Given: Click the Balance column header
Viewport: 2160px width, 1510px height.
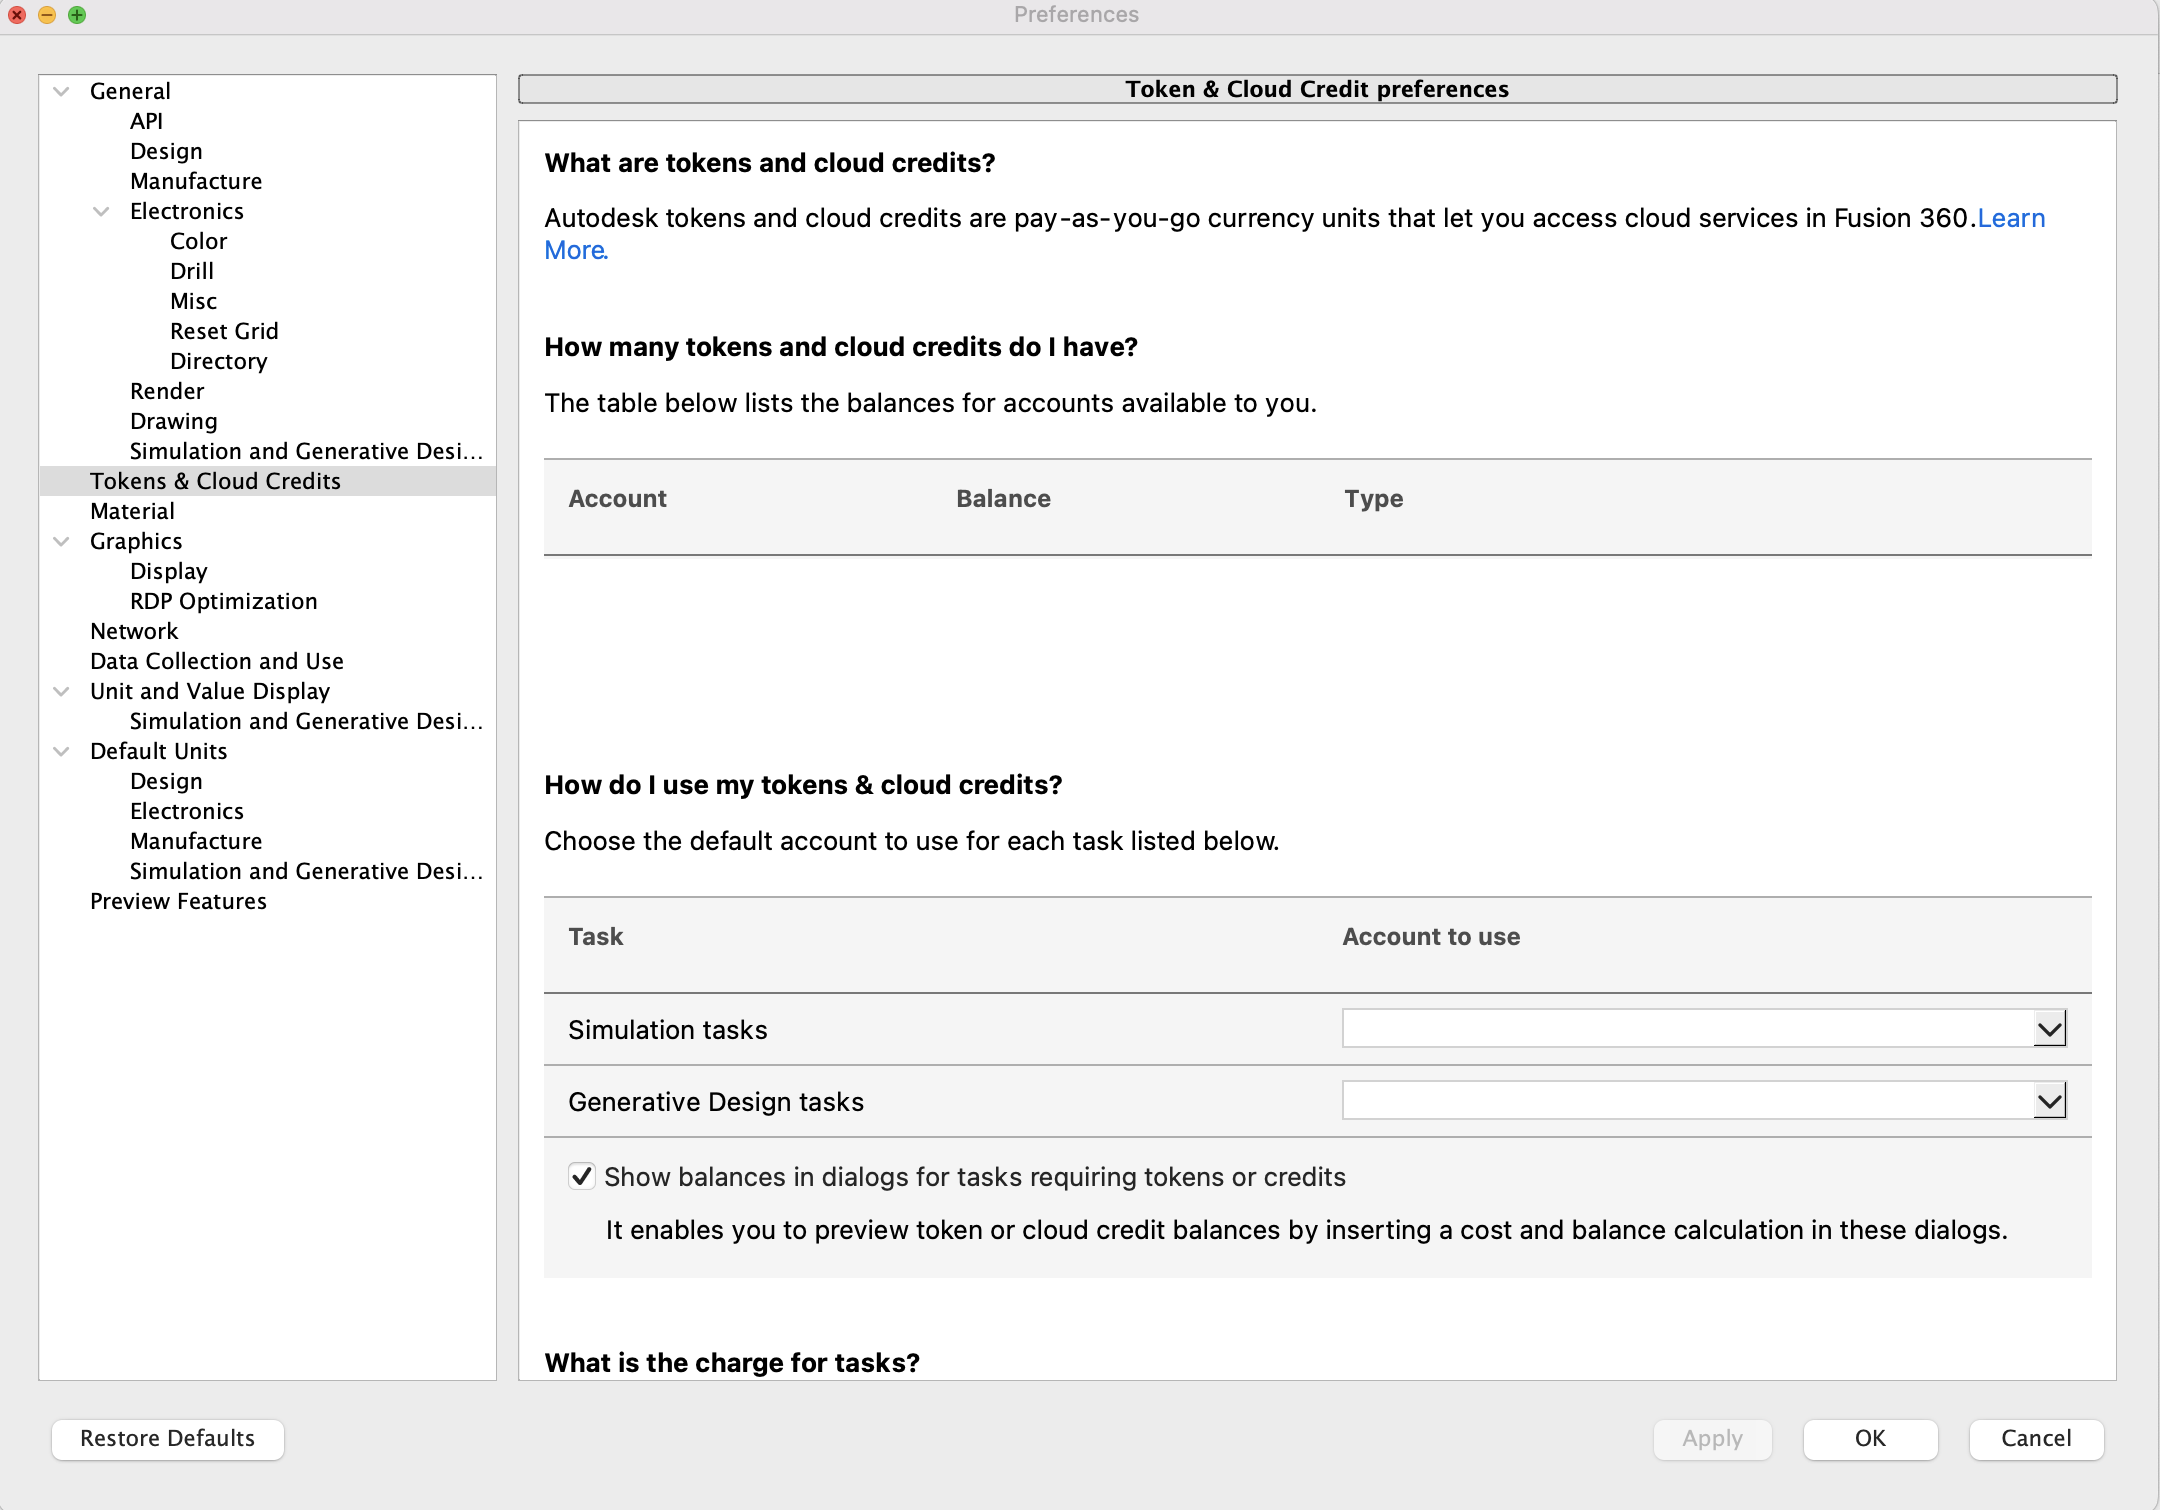Looking at the screenshot, I should pos(1003,499).
